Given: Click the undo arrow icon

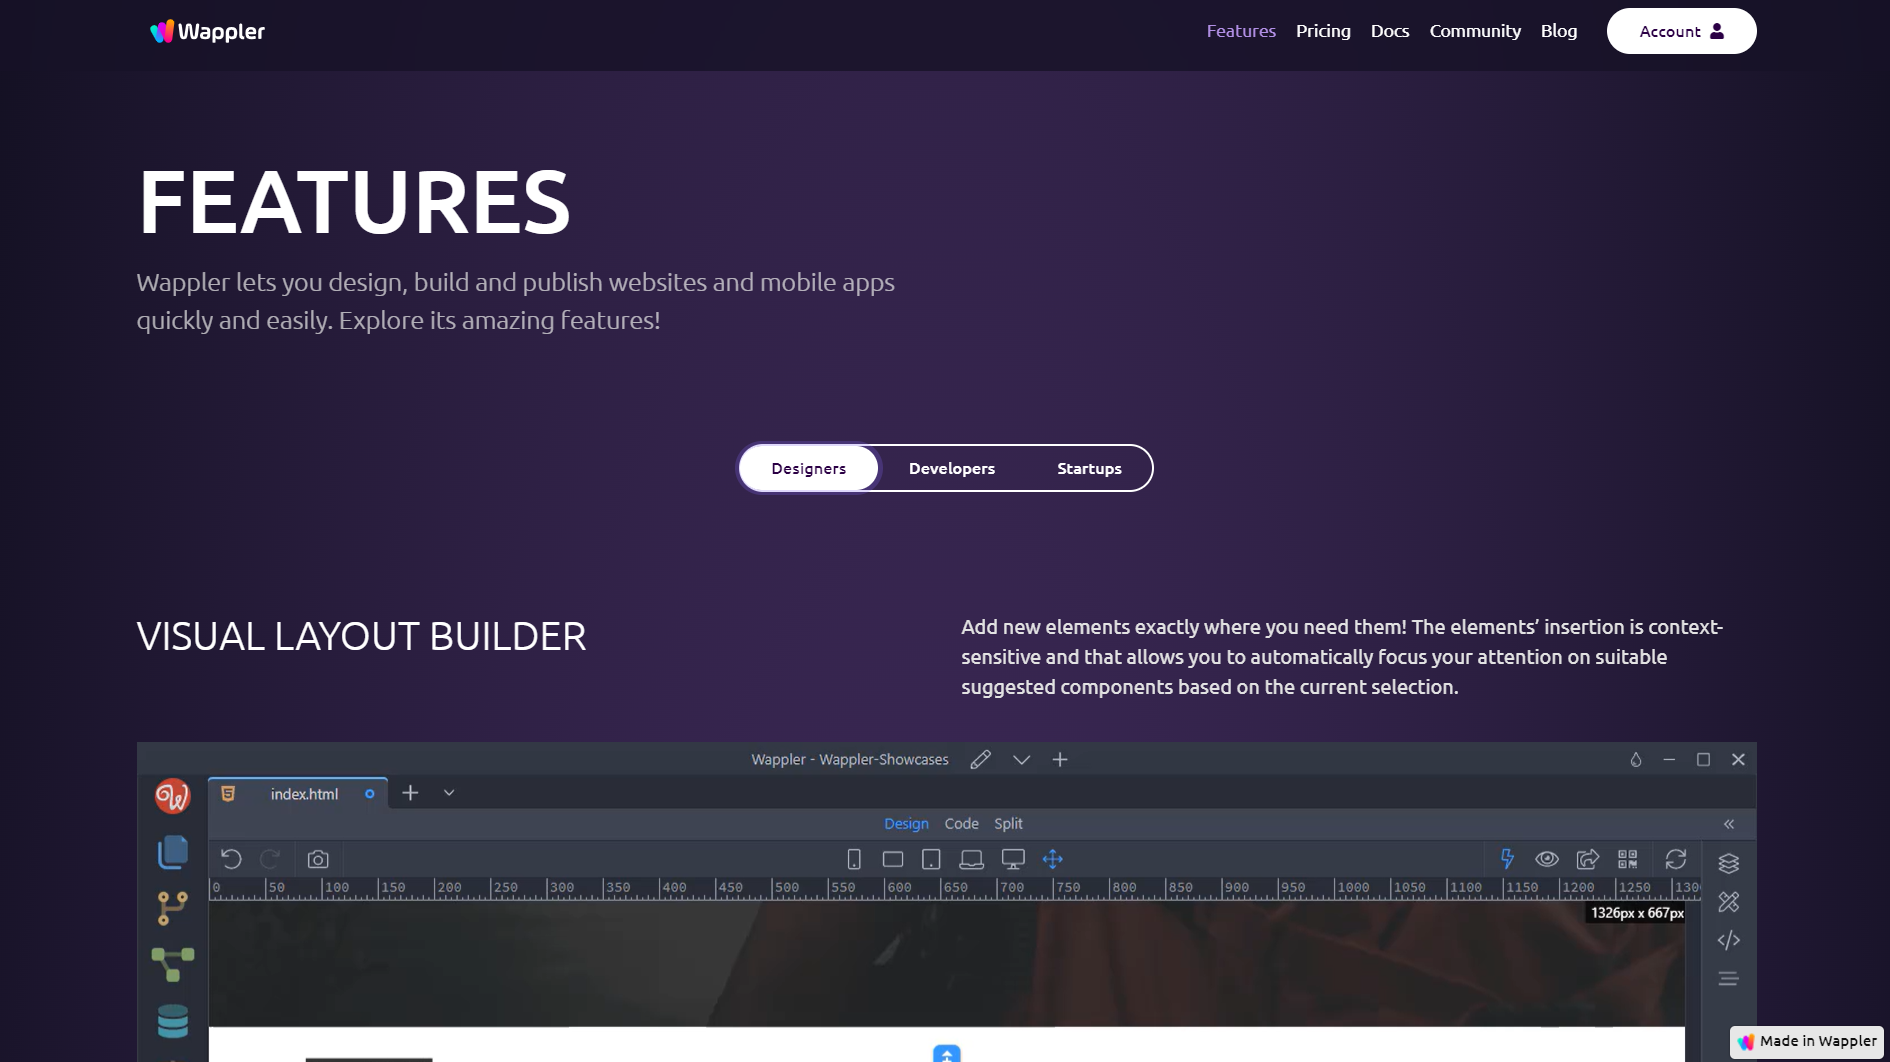Looking at the screenshot, I should [231, 859].
